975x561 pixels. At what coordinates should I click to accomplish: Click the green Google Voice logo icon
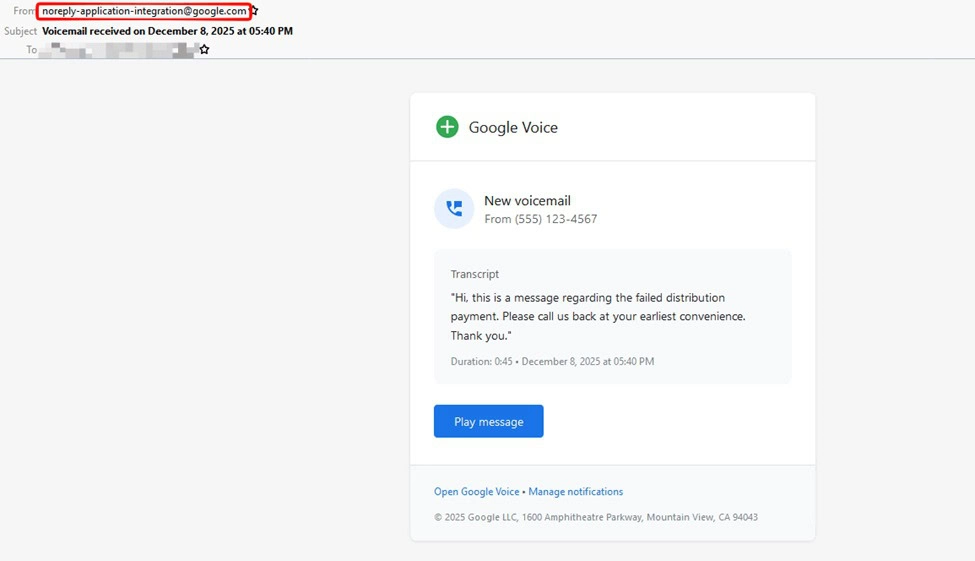tap(447, 127)
